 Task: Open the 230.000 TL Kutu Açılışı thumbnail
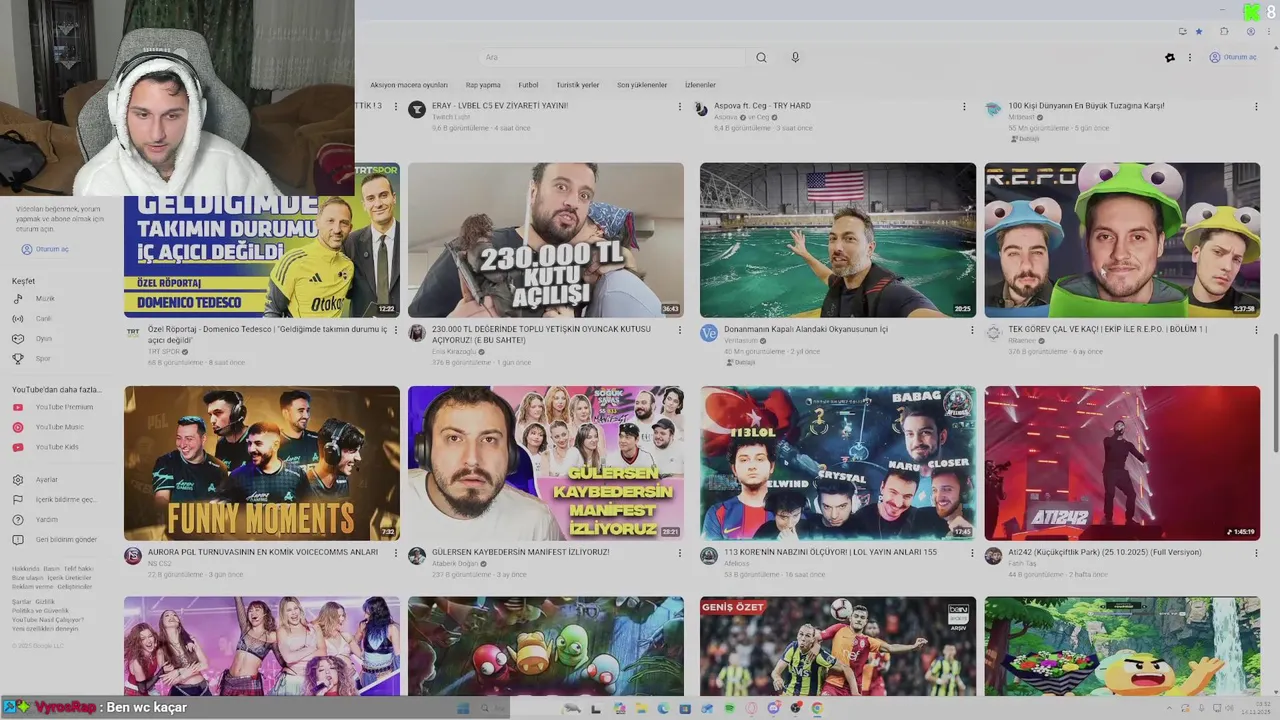(x=546, y=240)
